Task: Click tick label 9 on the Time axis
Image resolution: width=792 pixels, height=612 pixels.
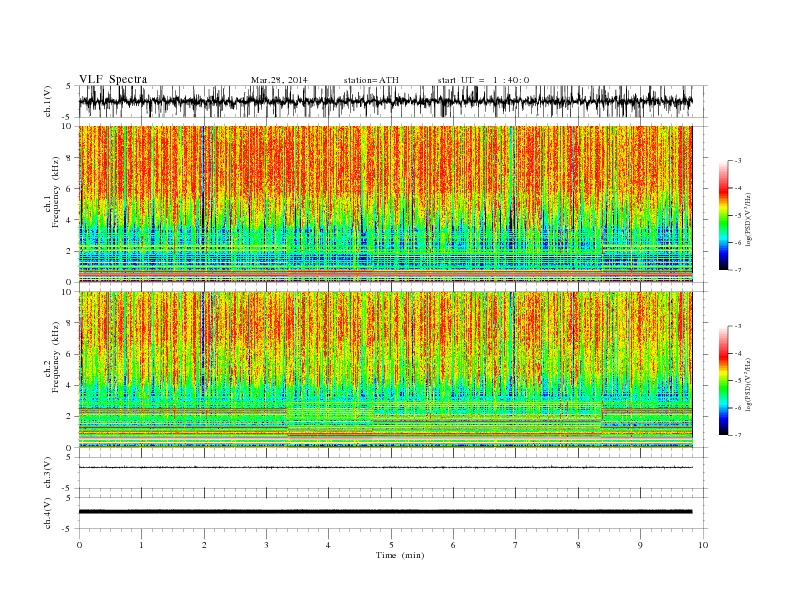Action: tap(640, 545)
